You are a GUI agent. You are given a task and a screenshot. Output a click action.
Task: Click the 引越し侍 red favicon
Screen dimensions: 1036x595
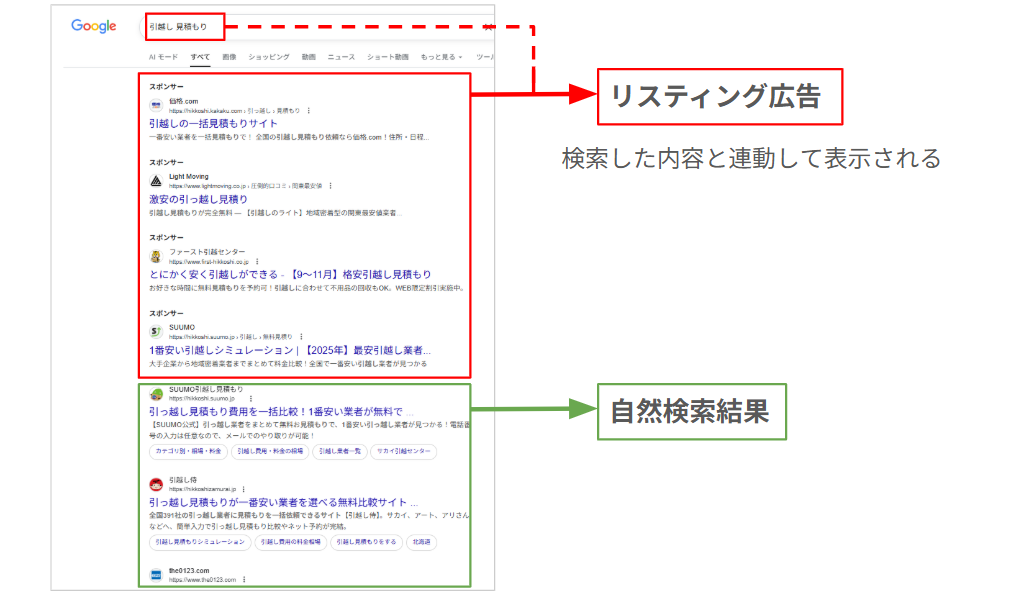pos(156,484)
